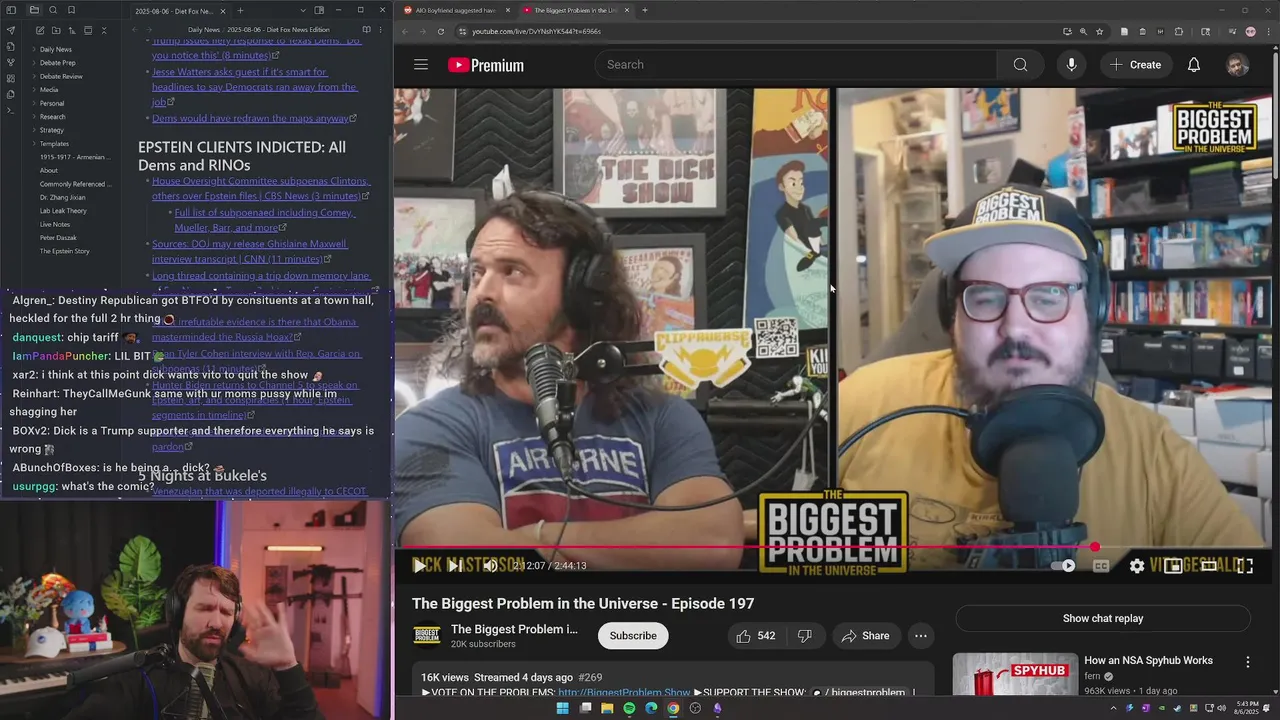The height and width of the screenshot is (720, 1280).
Task: Expand Debate Review folder
Action: pyautogui.click(x=60, y=76)
